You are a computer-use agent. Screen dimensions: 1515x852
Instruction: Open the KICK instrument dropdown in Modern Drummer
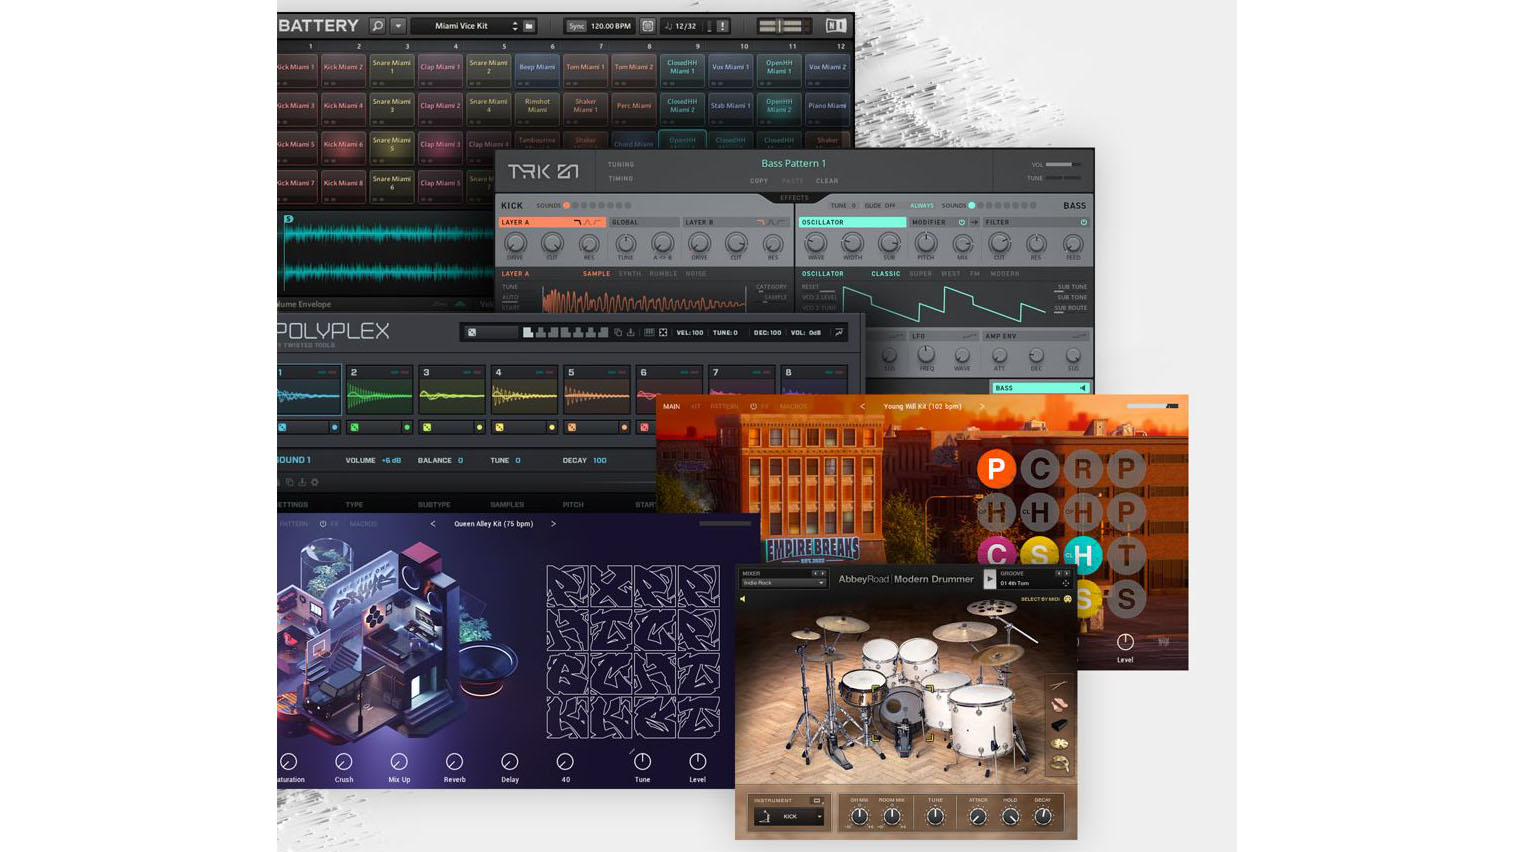point(790,817)
